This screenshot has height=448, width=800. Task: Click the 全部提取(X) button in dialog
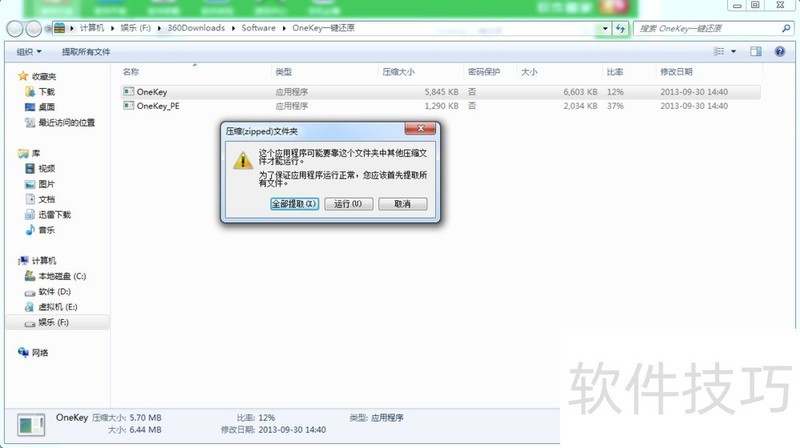coord(295,204)
